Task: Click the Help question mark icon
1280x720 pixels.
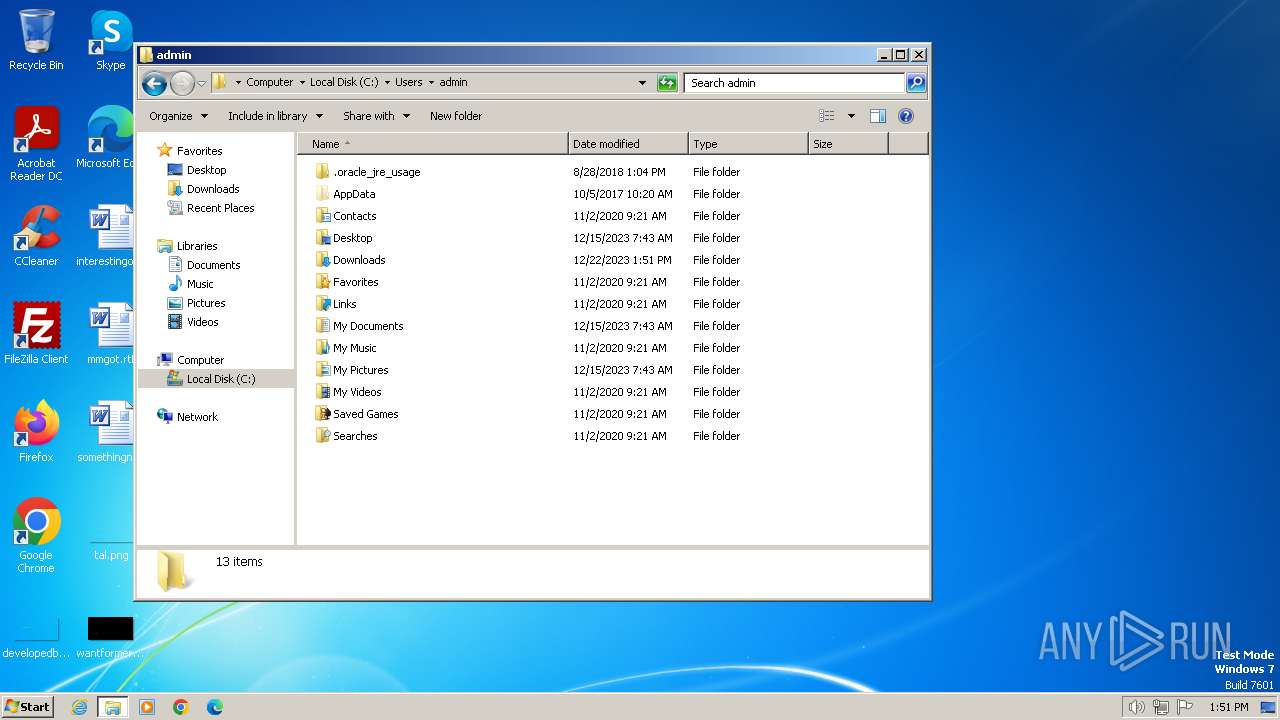Action: 906,116
